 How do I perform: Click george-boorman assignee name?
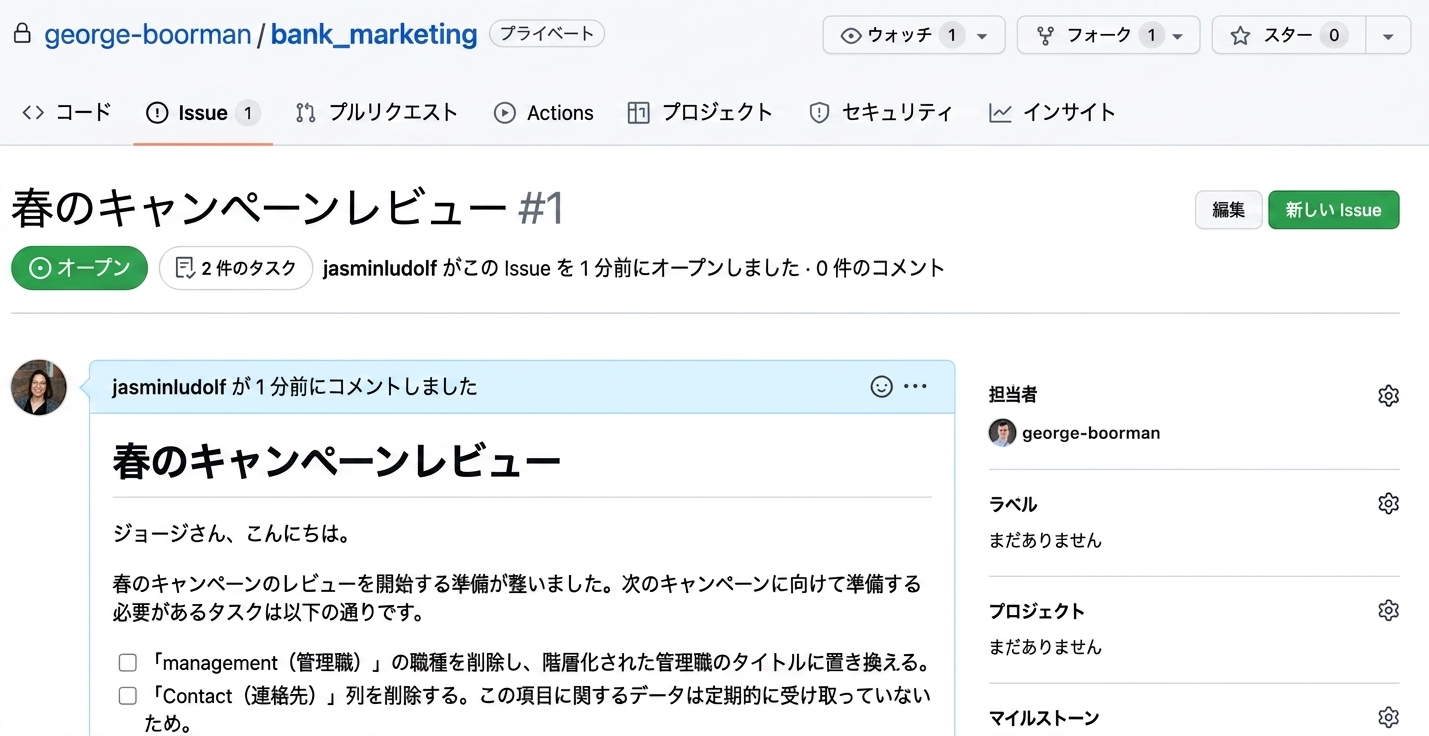[1091, 433]
